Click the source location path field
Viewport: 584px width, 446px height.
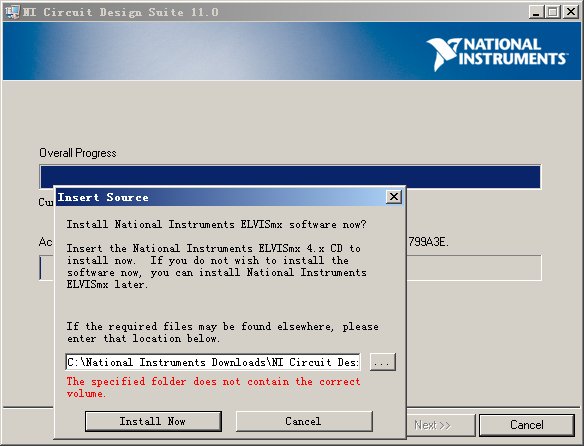tap(213, 362)
